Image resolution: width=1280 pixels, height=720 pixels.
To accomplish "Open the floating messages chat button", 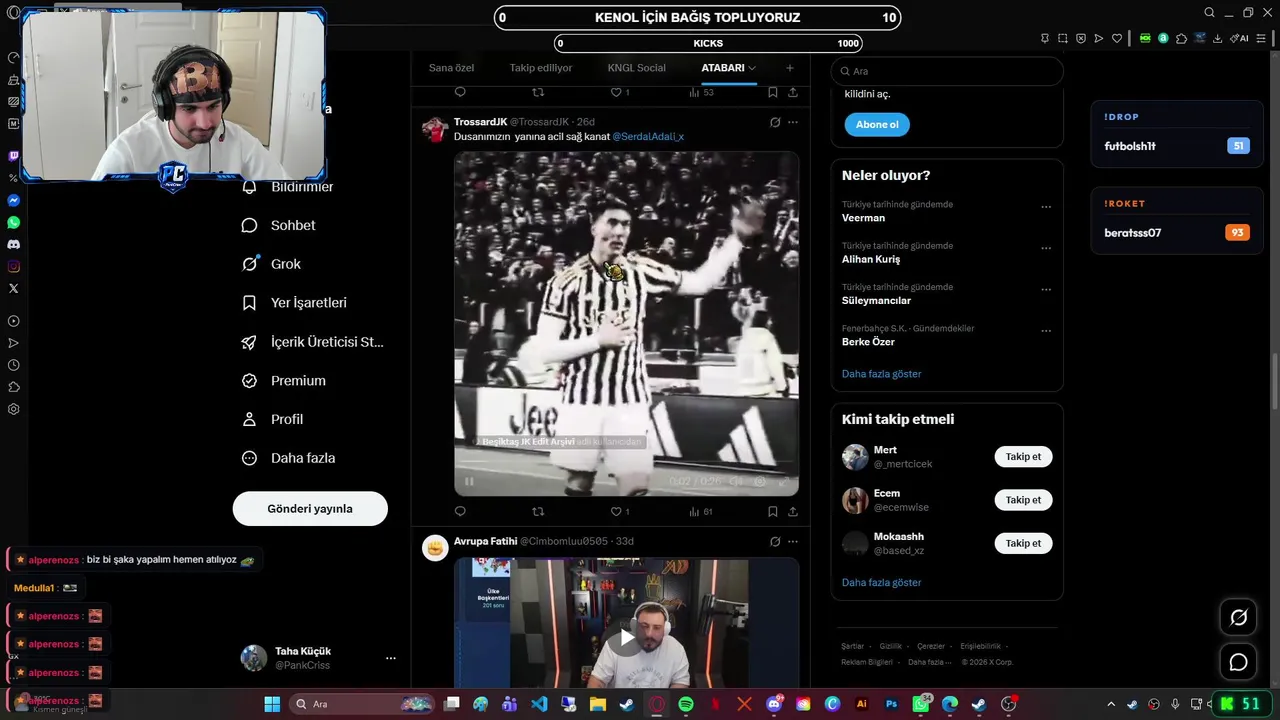I will [1238, 662].
